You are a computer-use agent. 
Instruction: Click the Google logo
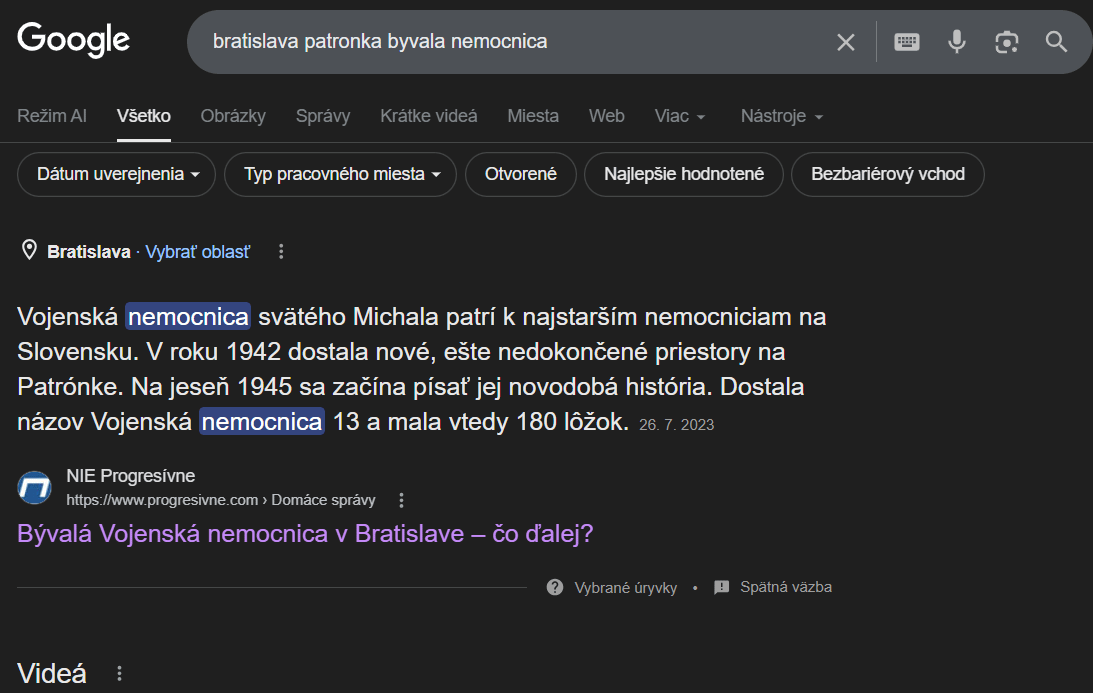pyautogui.click(x=73, y=40)
